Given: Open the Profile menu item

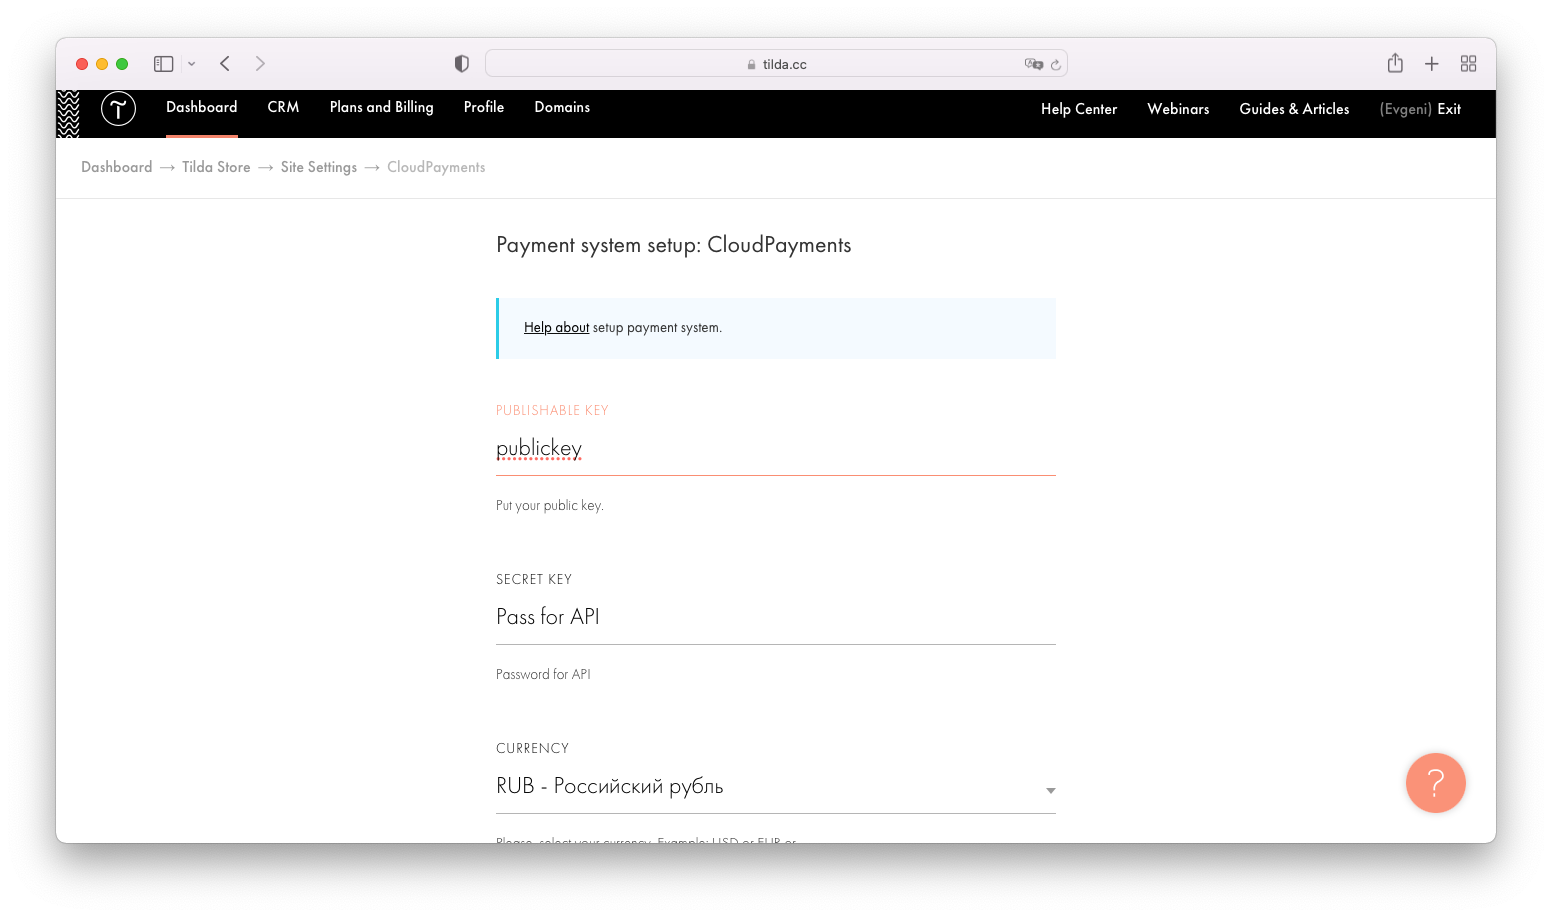Looking at the screenshot, I should click(483, 107).
